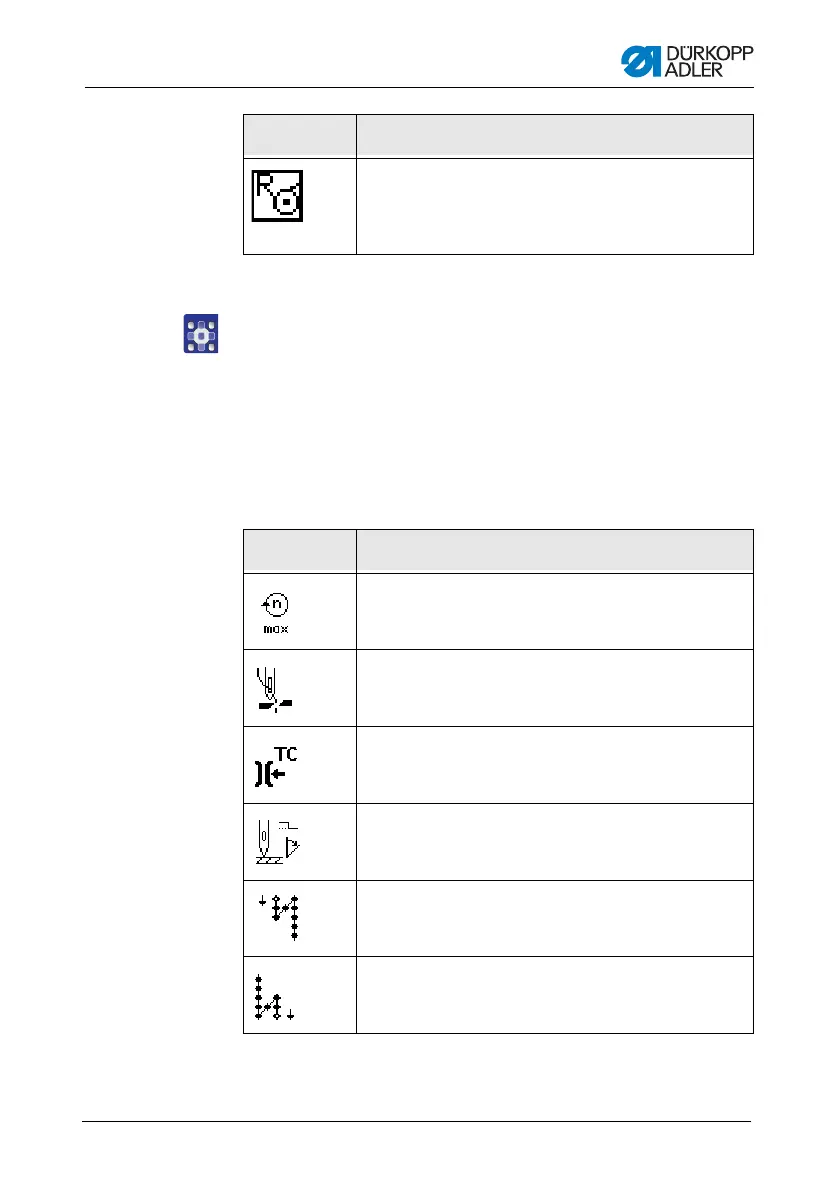Select the TC thread clamp icon
This screenshot has width=838, height=1192.
[x=276, y=766]
